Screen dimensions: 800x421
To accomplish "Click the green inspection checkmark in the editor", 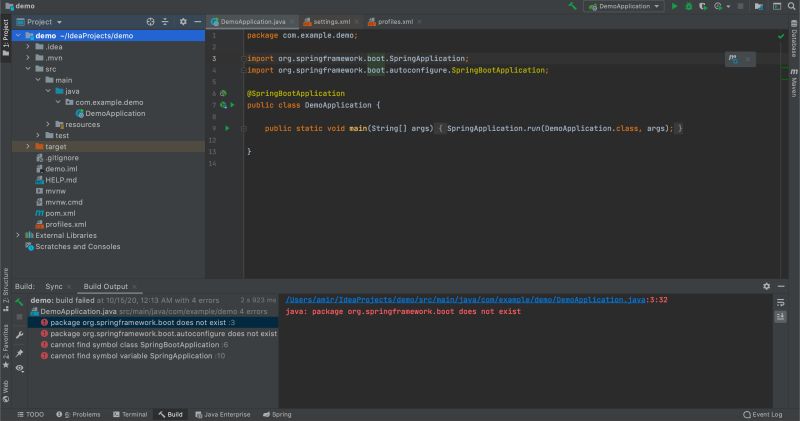I will 781,36.
